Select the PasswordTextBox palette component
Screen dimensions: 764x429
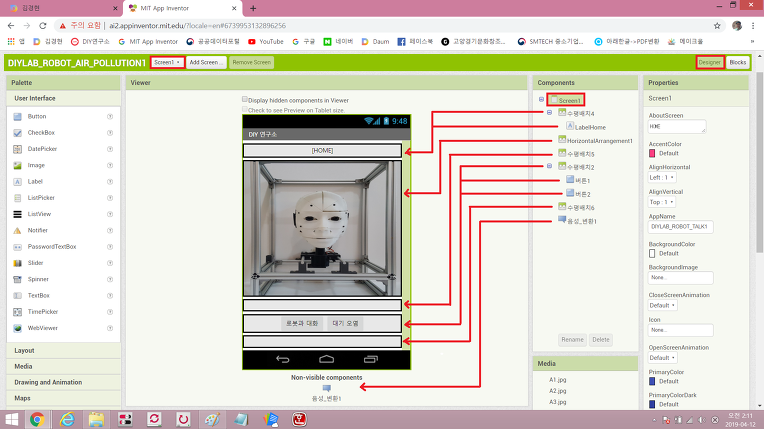pyautogui.click(x=51, y=247)
